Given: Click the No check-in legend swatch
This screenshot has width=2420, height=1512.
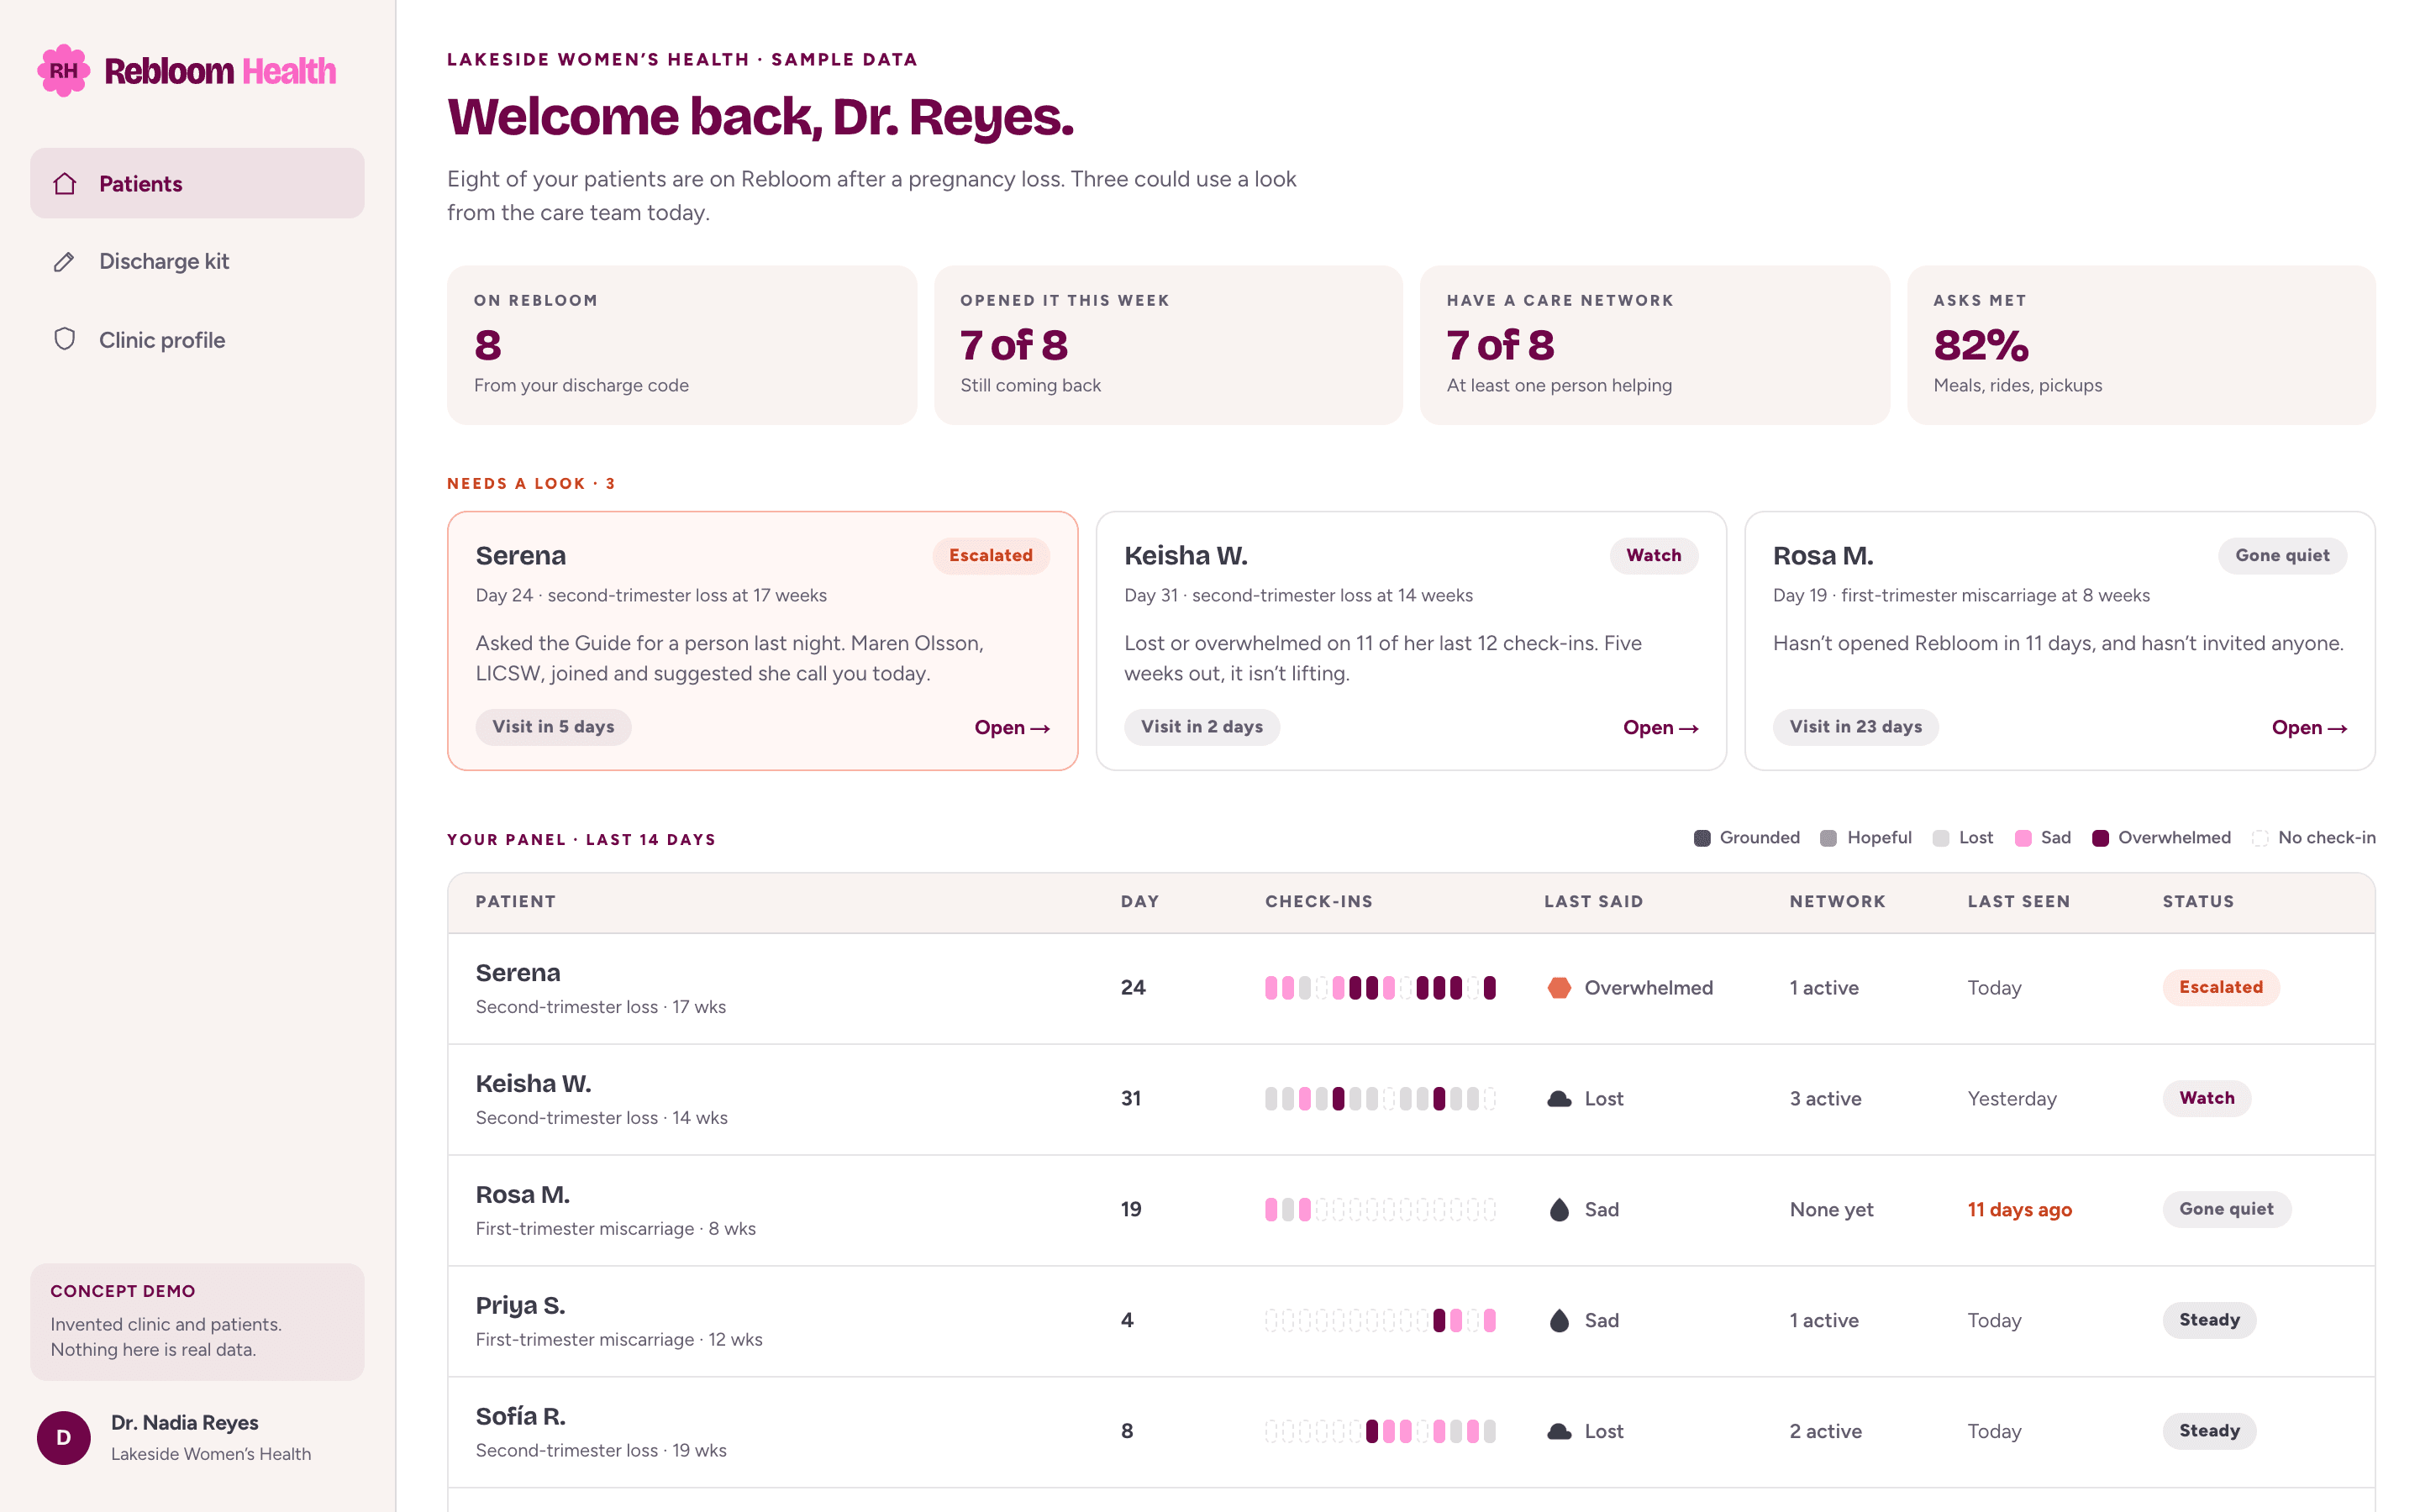Looking at the screenshot, I should click(2260, 838).
